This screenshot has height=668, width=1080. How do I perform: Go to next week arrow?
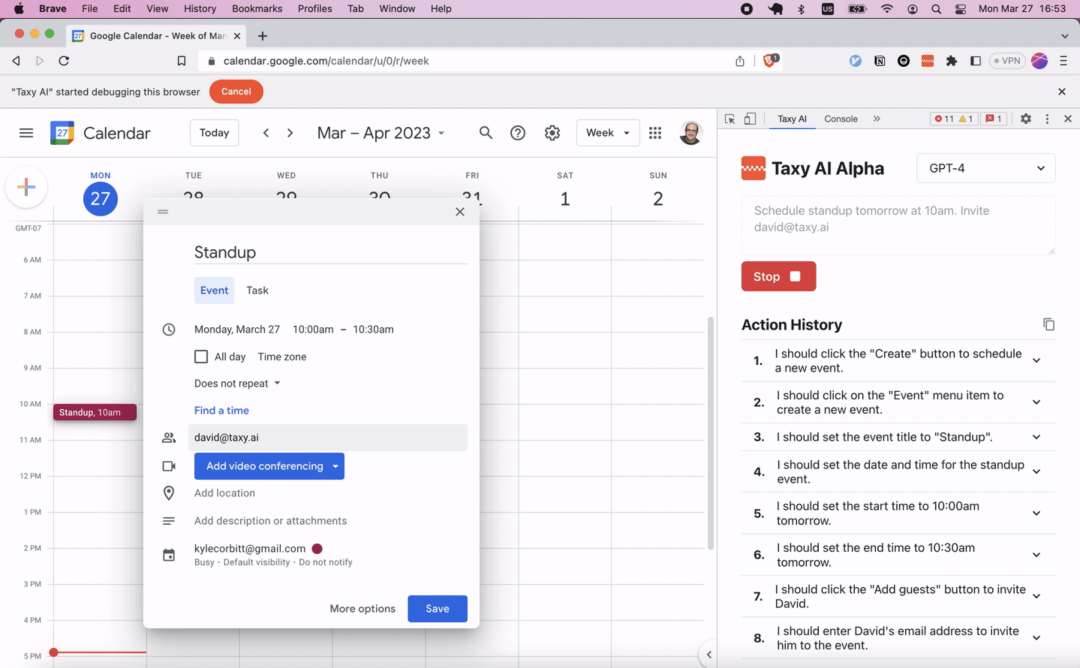tap(290, 133)
